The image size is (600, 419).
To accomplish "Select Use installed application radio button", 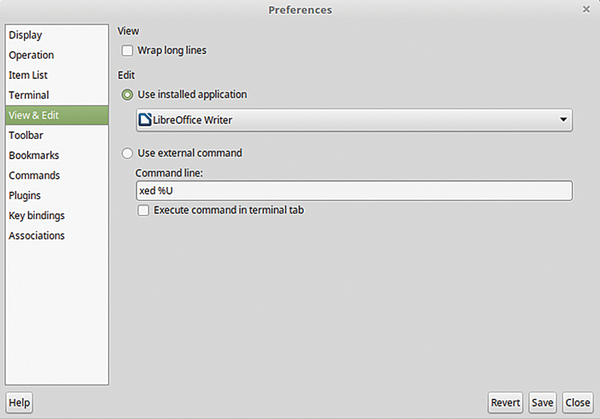I will pos(127,95).
